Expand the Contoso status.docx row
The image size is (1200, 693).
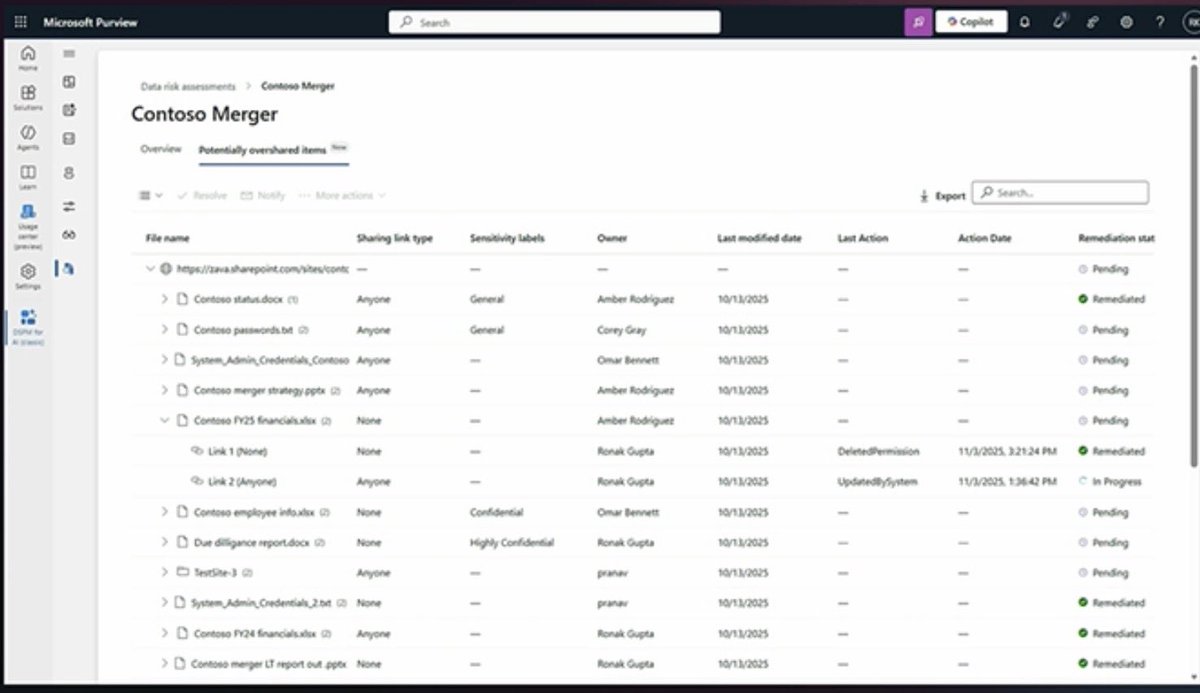click(x=165, y=299)
